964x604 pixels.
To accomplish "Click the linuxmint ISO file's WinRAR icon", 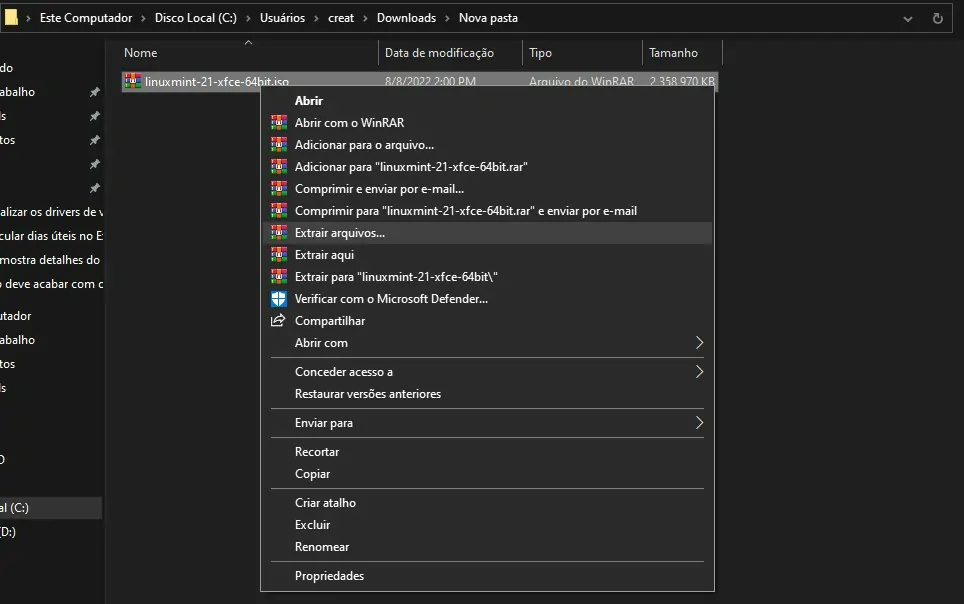I will coord(132,81).
